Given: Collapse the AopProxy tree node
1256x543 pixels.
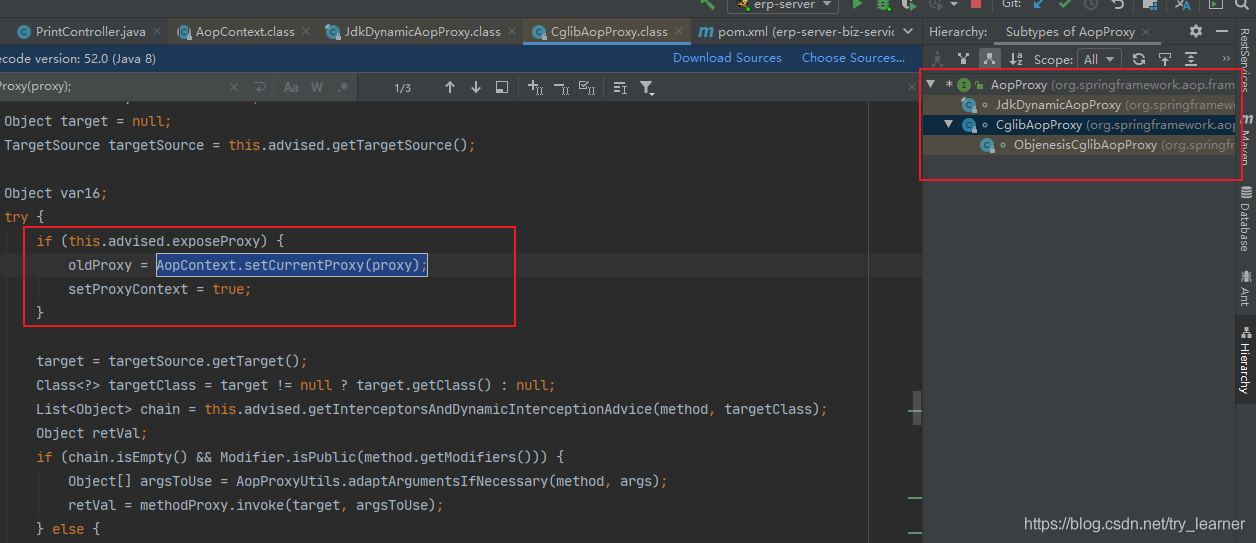Looking at the screenshot, I should (x=931, y=85).
